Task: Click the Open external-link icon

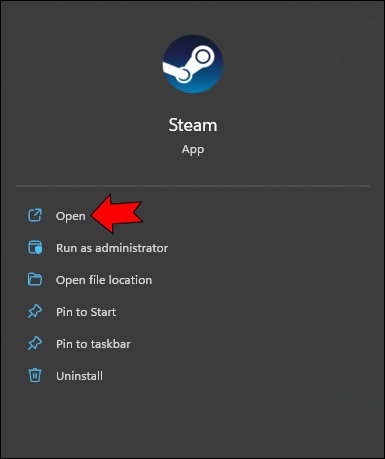Action: click(35, 215)
